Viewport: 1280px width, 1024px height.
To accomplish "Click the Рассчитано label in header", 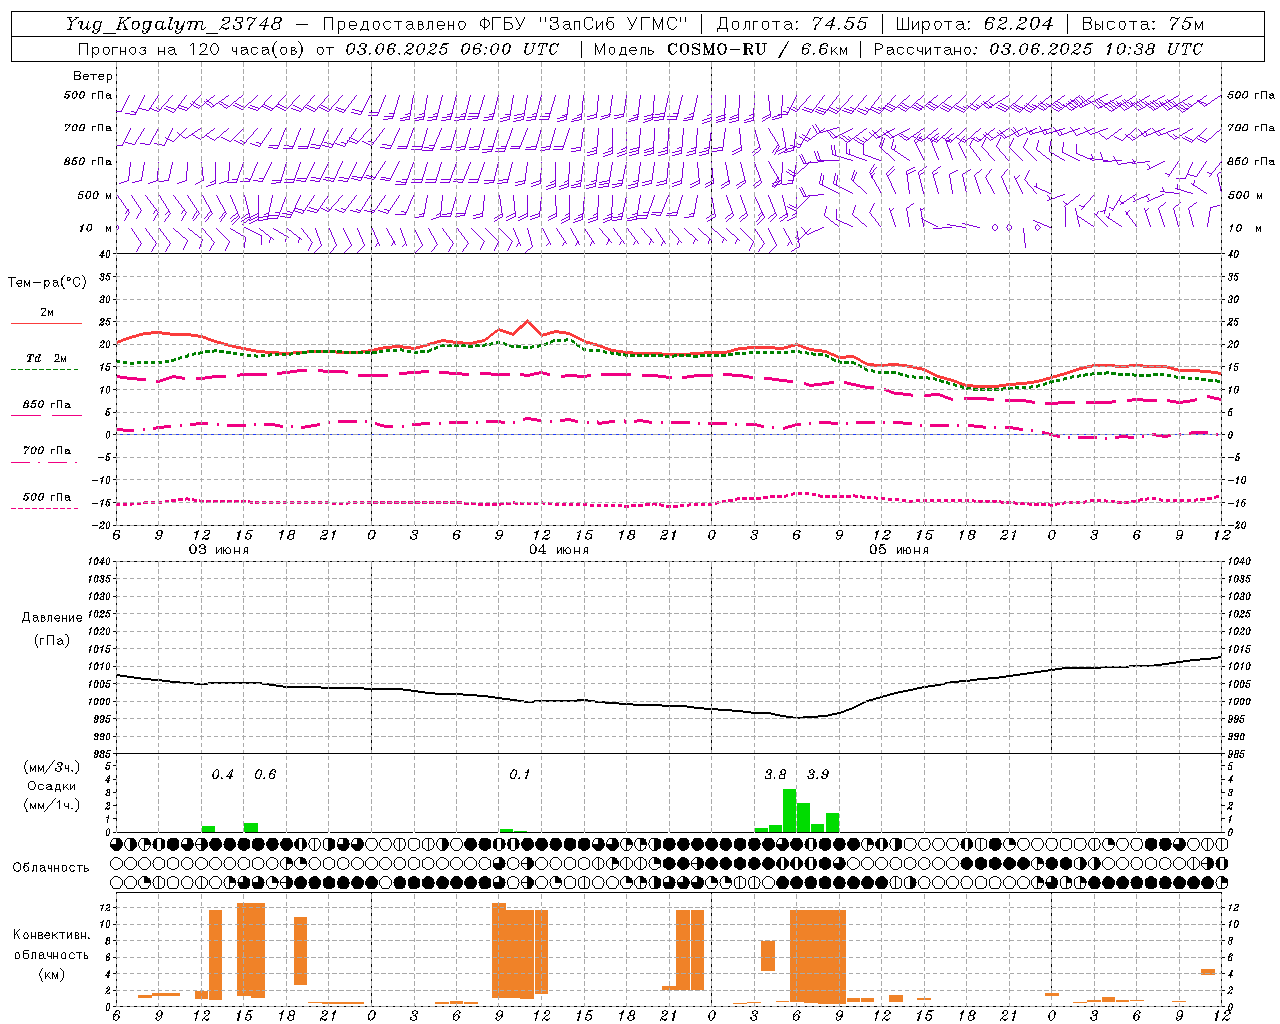I will coord(927,49).
